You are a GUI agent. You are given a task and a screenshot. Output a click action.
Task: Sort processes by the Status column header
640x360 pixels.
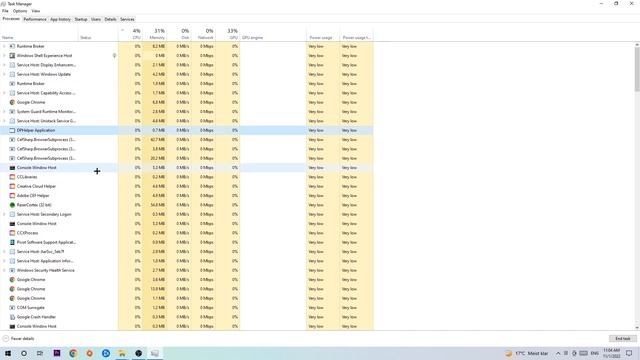(98, 34)
